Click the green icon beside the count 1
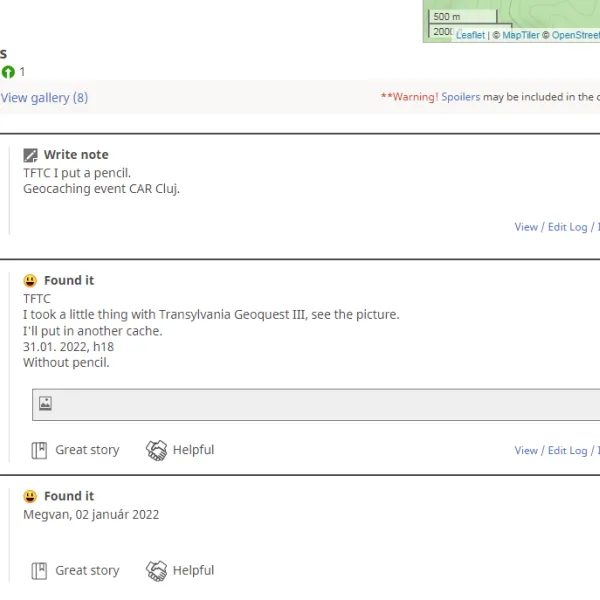 (x=8, y=72)
